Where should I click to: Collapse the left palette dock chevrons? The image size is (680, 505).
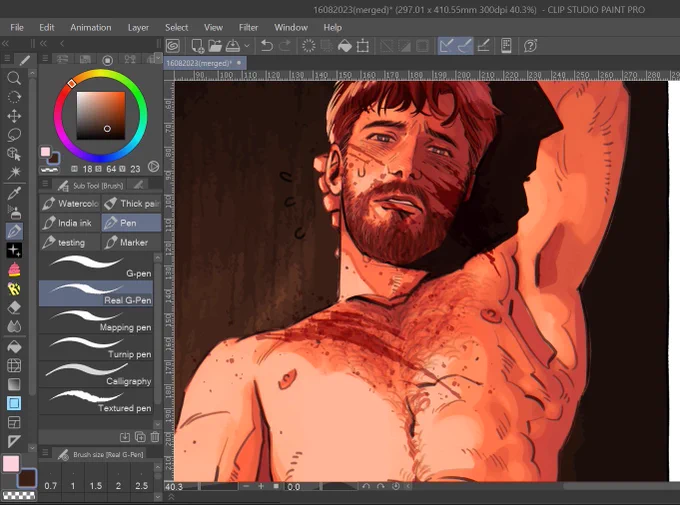point(5,43)
